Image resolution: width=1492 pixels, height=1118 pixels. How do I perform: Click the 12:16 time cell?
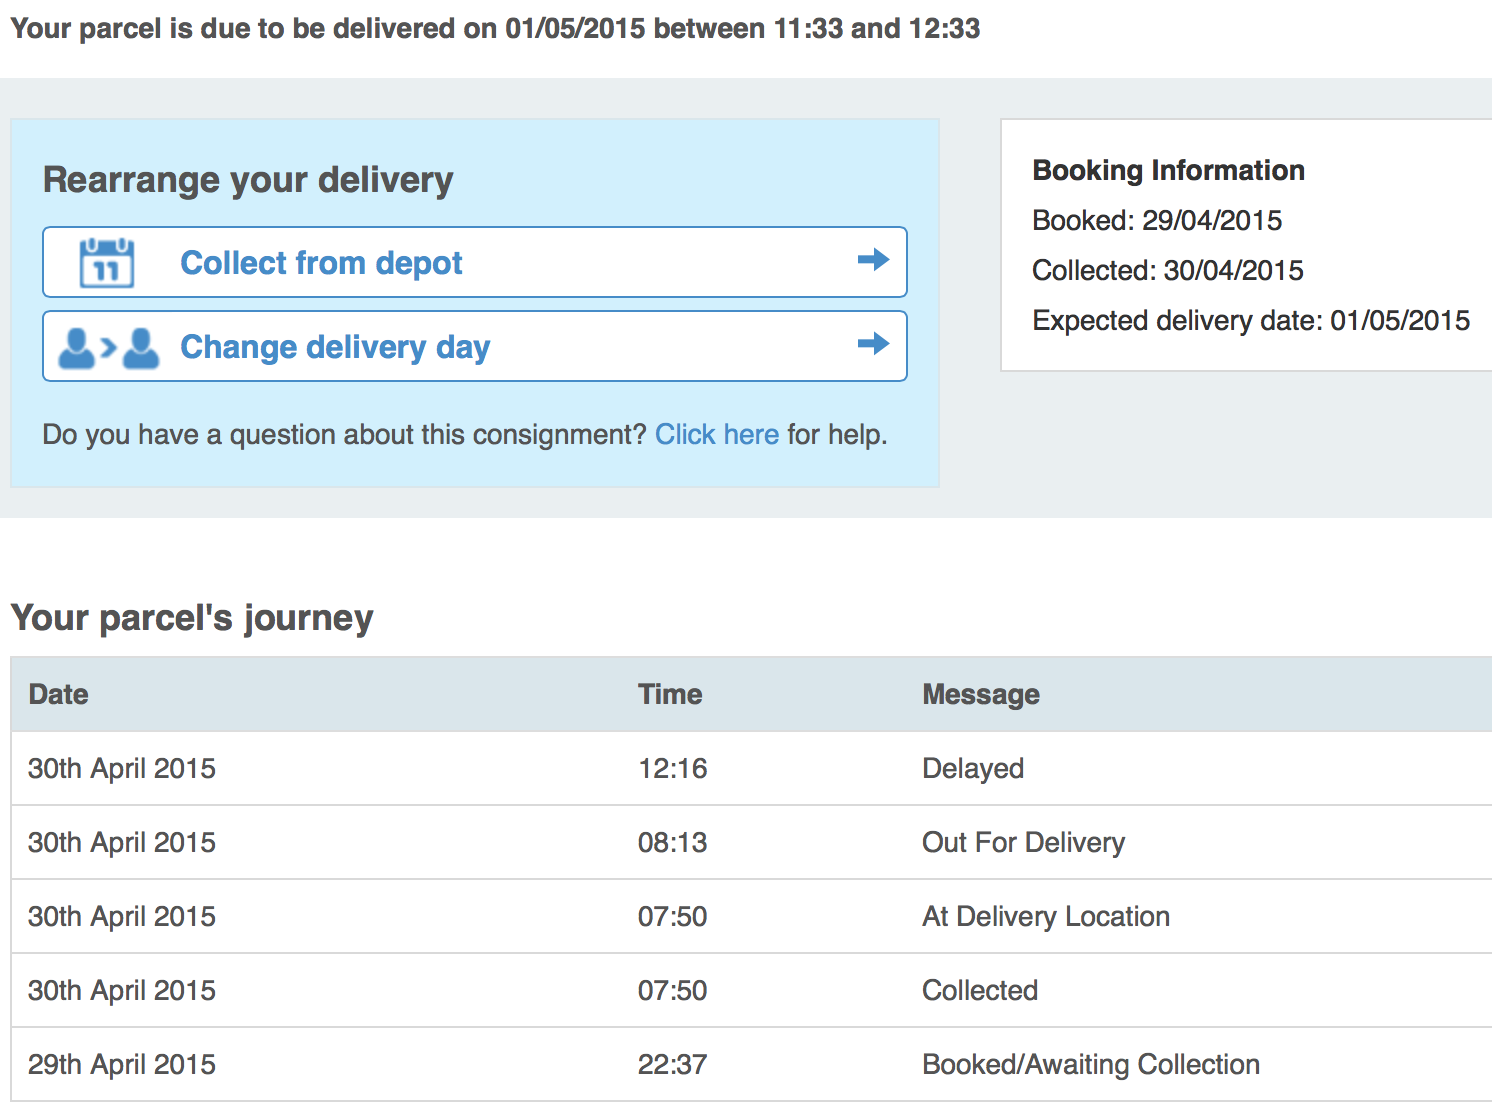tap(673, 768)
